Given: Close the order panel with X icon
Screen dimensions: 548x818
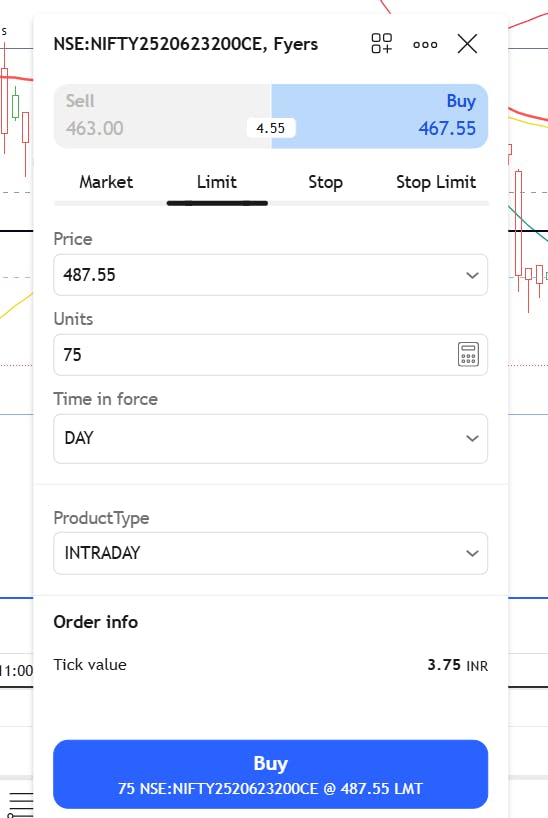Looking at the screenshot, I should (x=467, y=44).
